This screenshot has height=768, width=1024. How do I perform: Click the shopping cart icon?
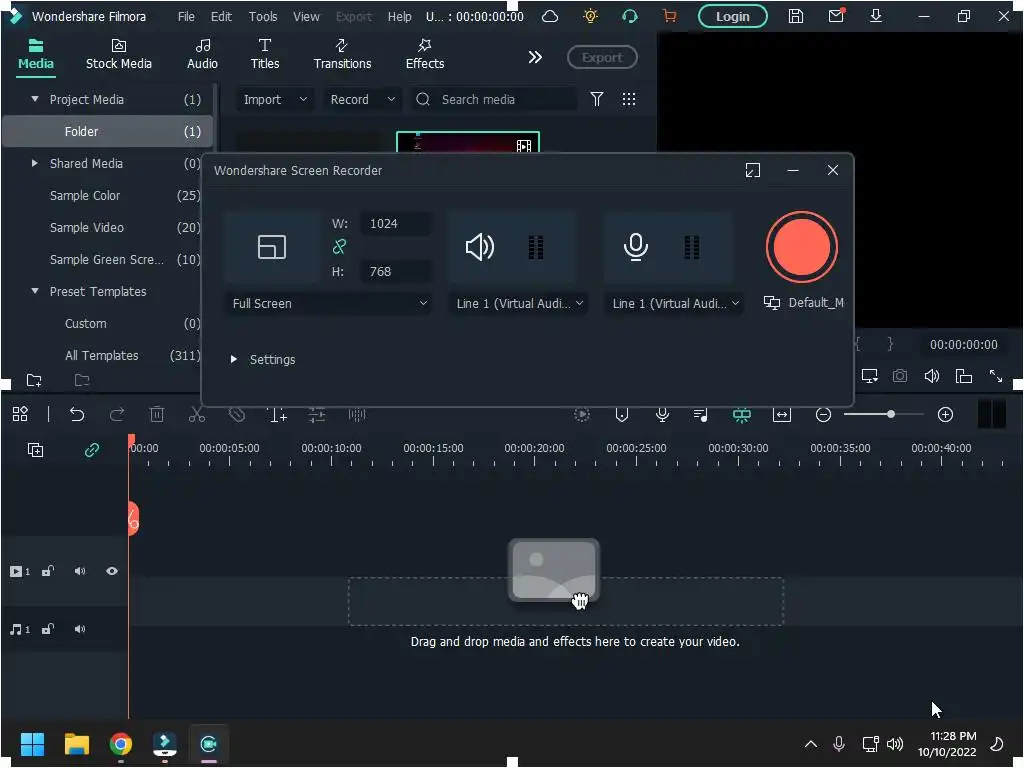tap(669, 16)
